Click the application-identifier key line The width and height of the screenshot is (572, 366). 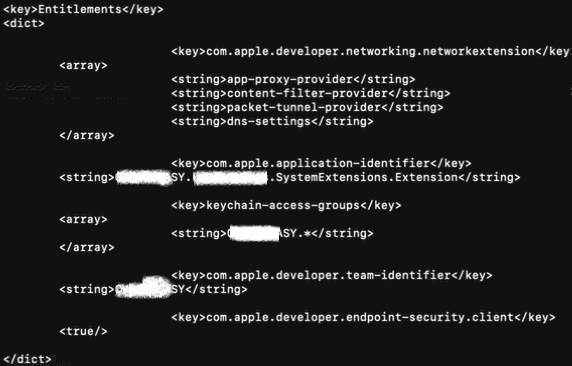tap(321, 163)
